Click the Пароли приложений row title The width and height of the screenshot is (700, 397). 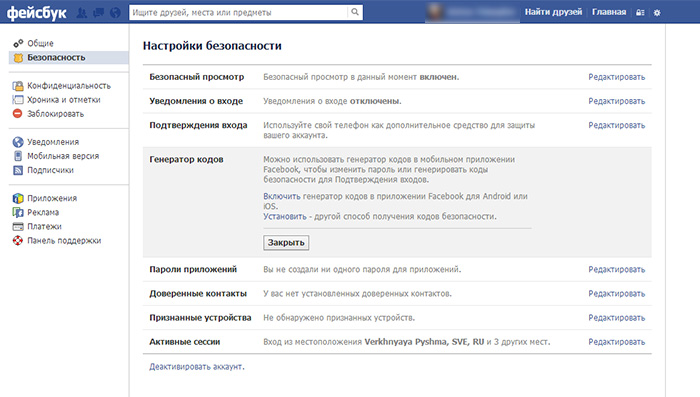coord(193,269)
